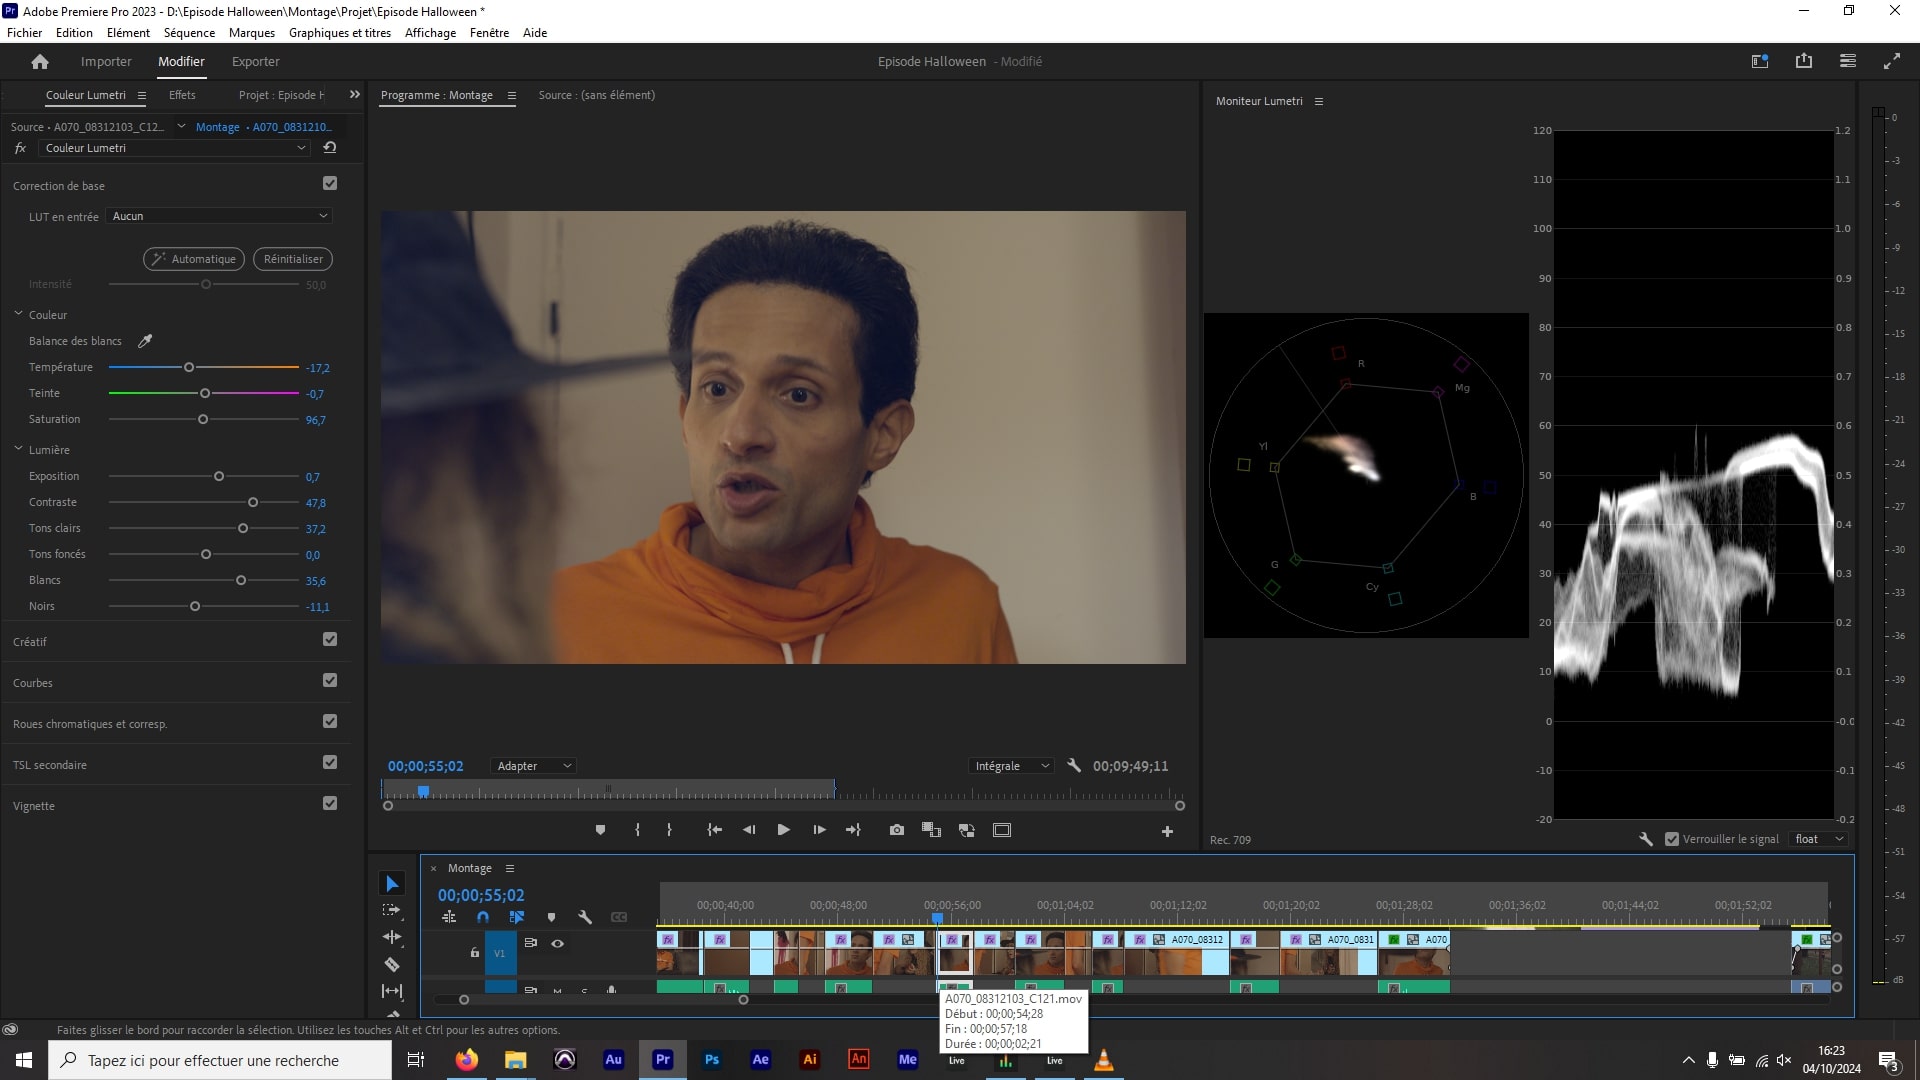
Task: Open the Graphiques et titres menu
Action: tap(340, 33)
